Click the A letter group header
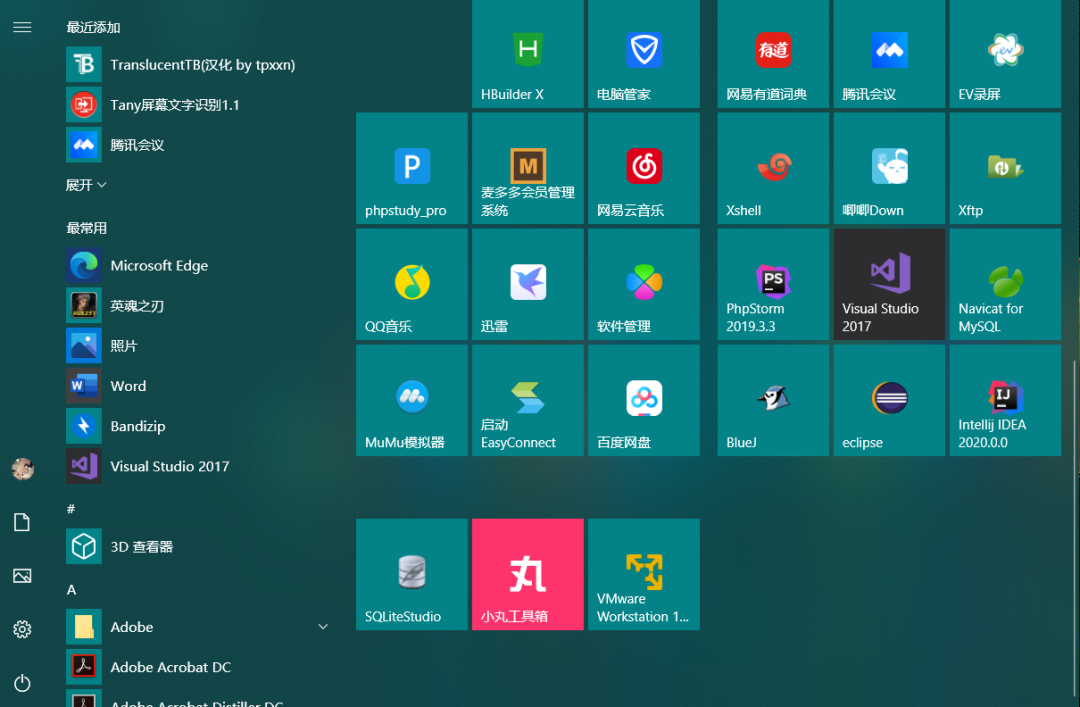Image resolution: width=1080 pixels, height=707 pixels. [71, 589]
